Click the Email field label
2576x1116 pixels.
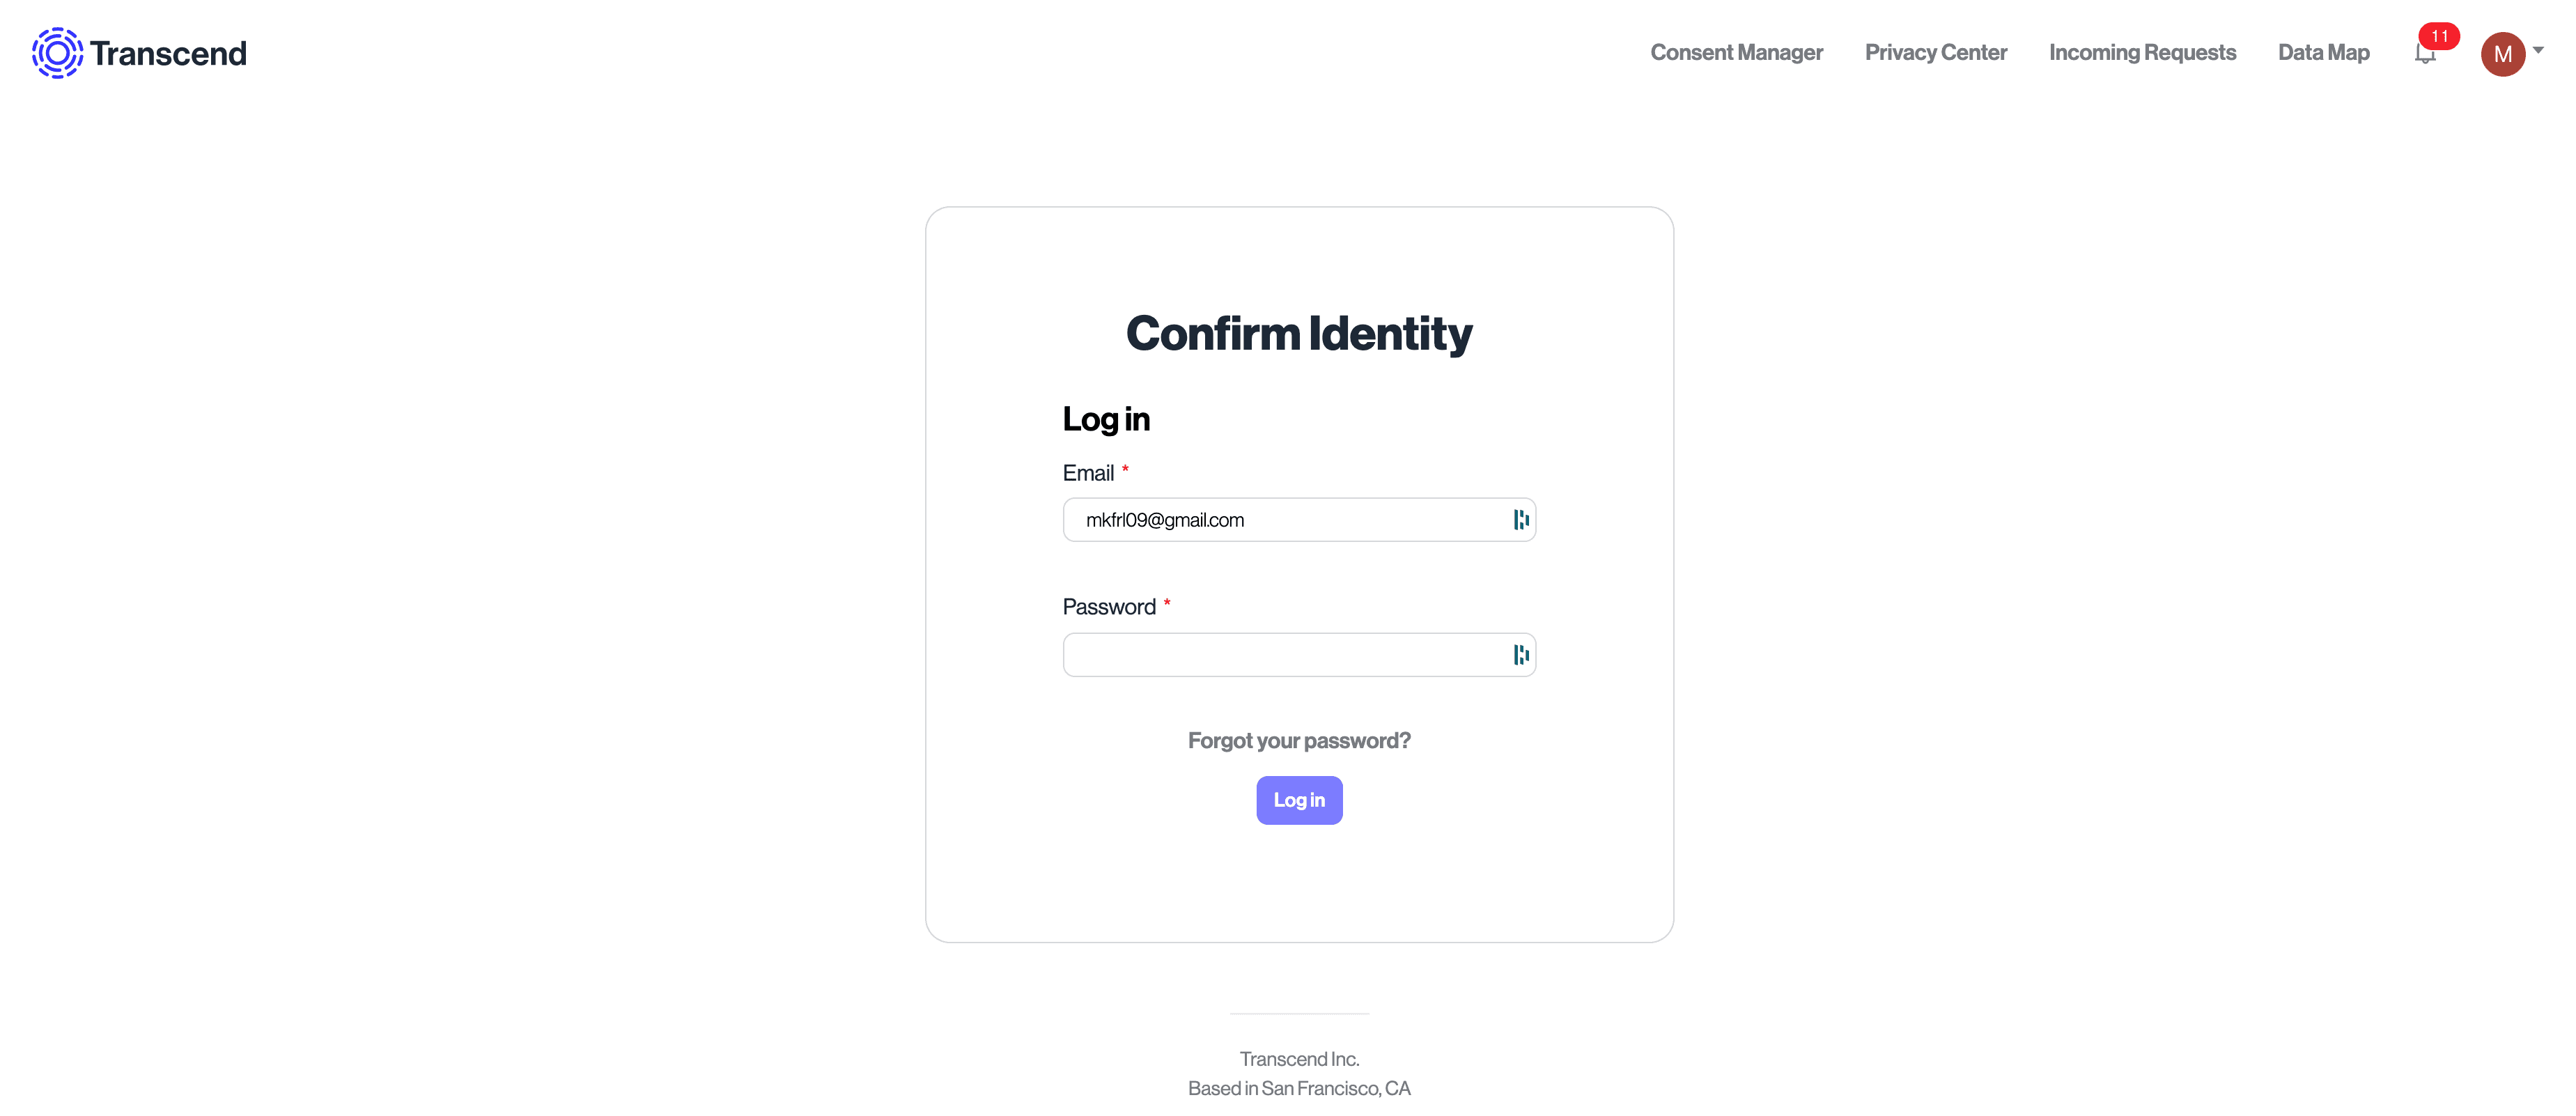[x=1088, y=473]
